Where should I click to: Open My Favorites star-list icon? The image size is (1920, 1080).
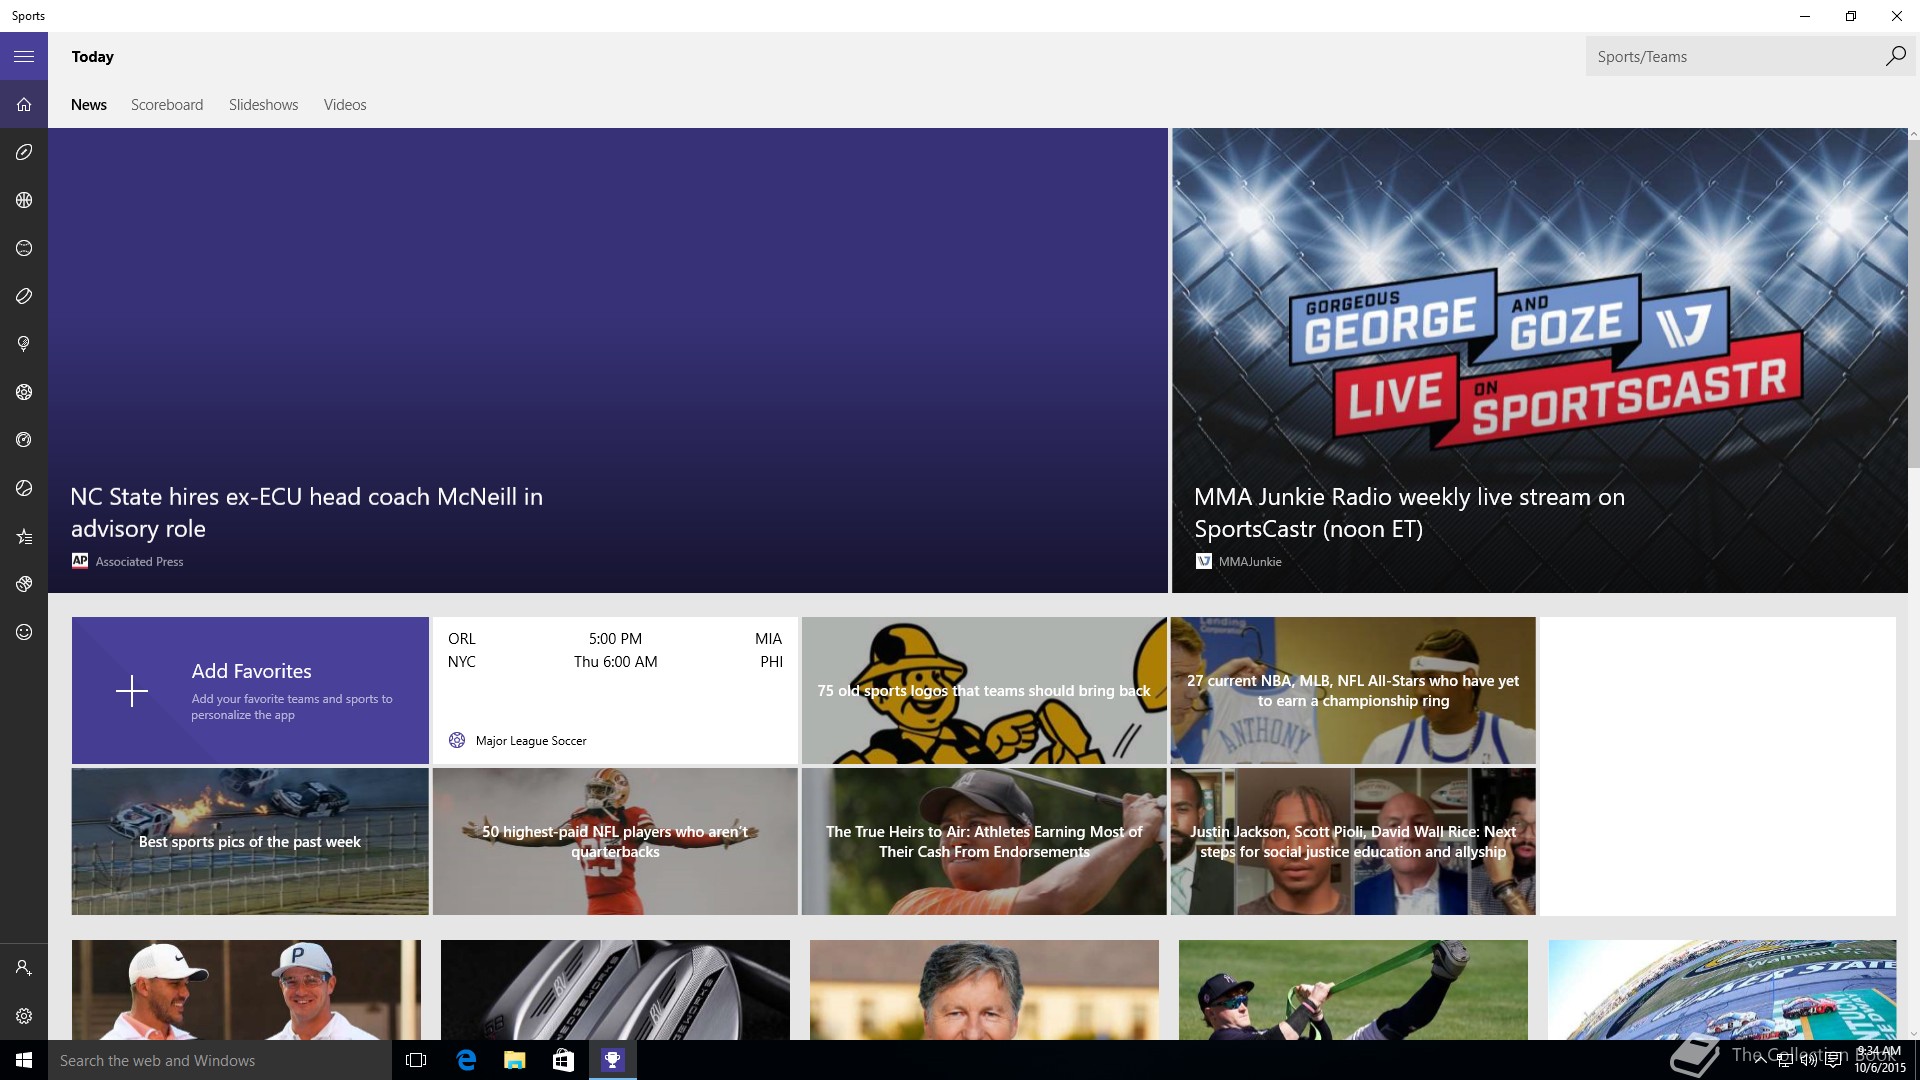pos(24,536)
